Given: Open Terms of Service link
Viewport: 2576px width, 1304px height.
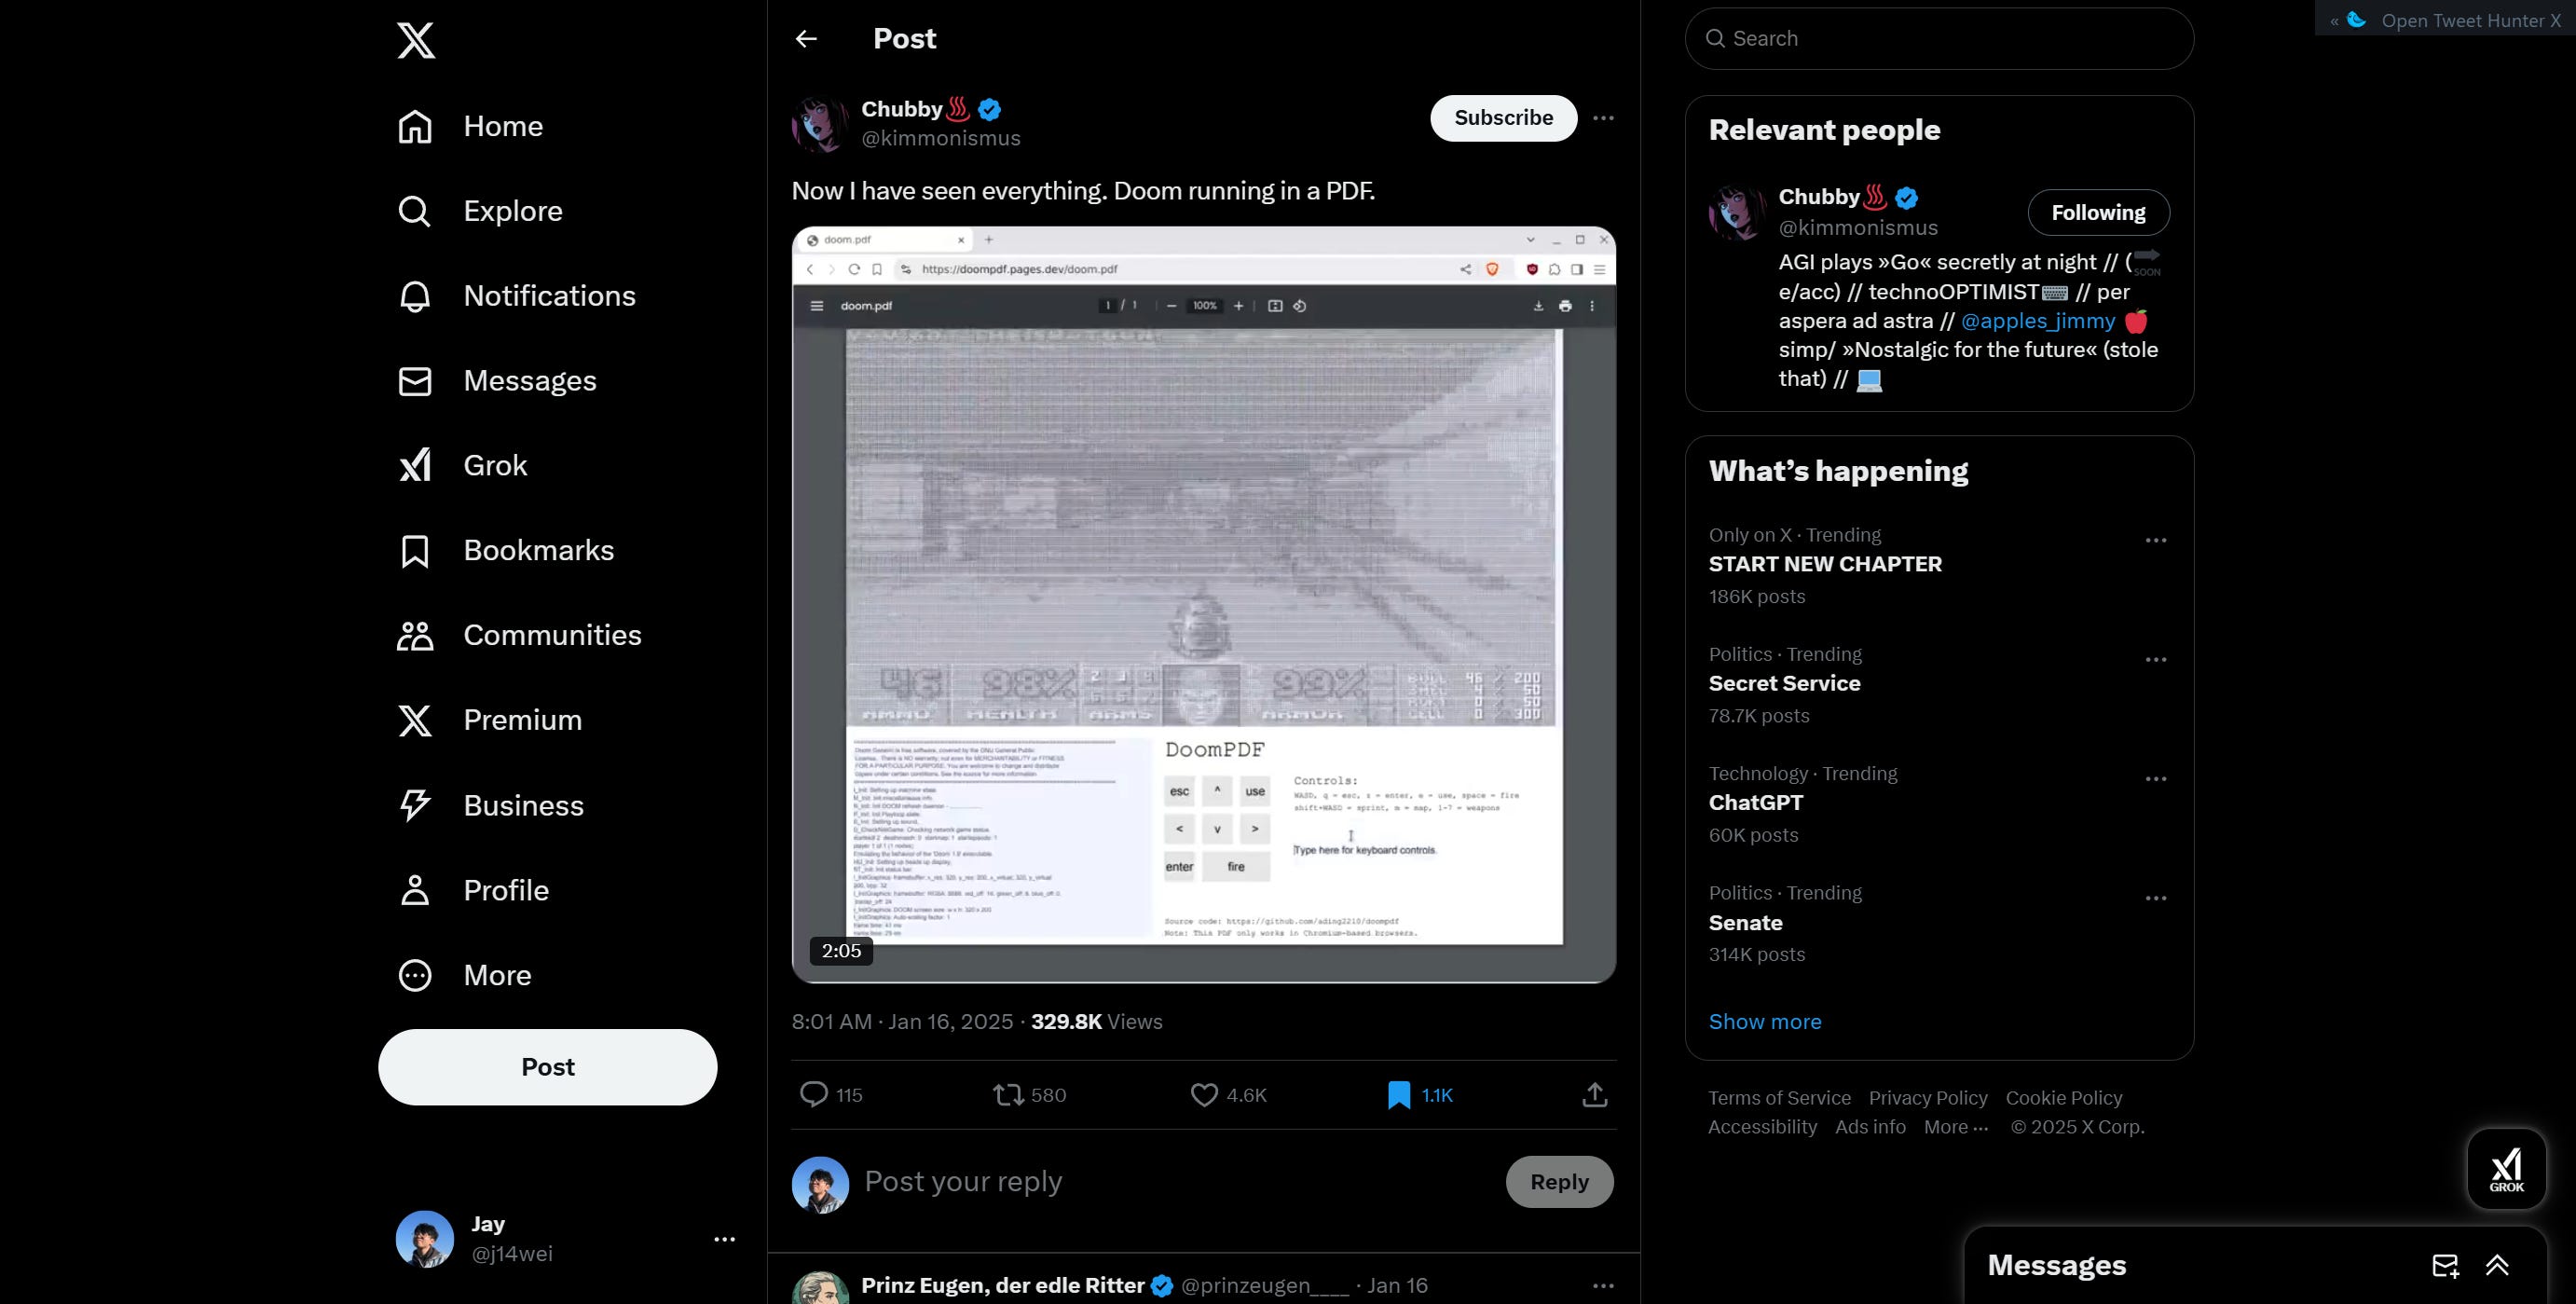Looking at the screenshot, I should pyautogui.click(x=1779, y=1098).
